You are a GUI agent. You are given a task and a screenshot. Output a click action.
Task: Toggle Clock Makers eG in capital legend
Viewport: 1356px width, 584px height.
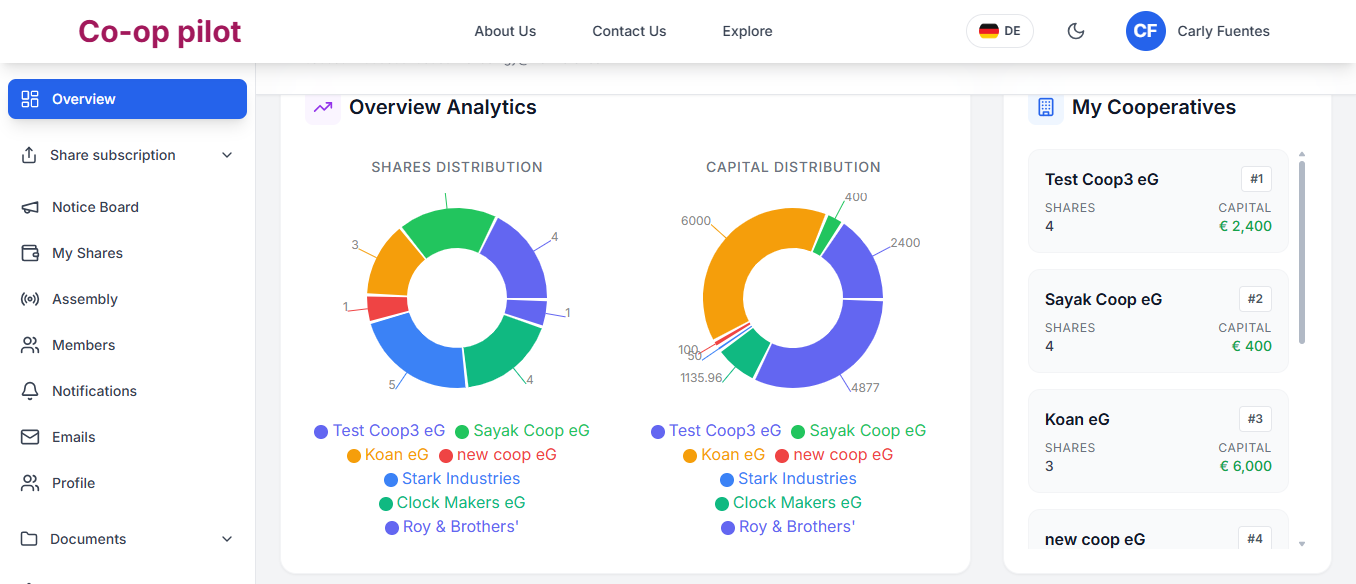click(788, 503)
